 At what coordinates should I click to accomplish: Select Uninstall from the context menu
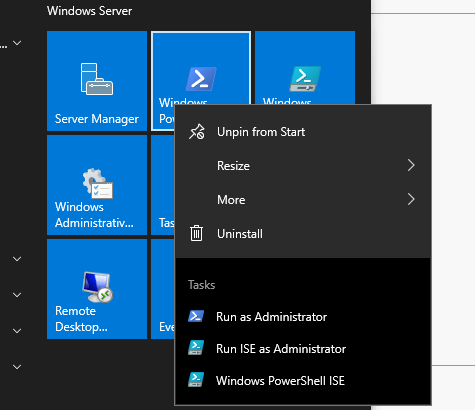tap(303, 234)
